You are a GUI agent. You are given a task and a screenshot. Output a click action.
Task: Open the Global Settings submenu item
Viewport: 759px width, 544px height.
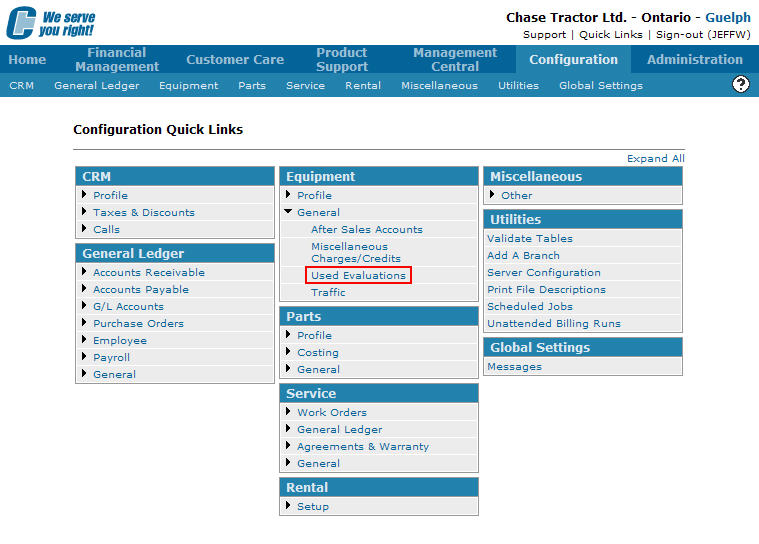click(x=601, y=86)
